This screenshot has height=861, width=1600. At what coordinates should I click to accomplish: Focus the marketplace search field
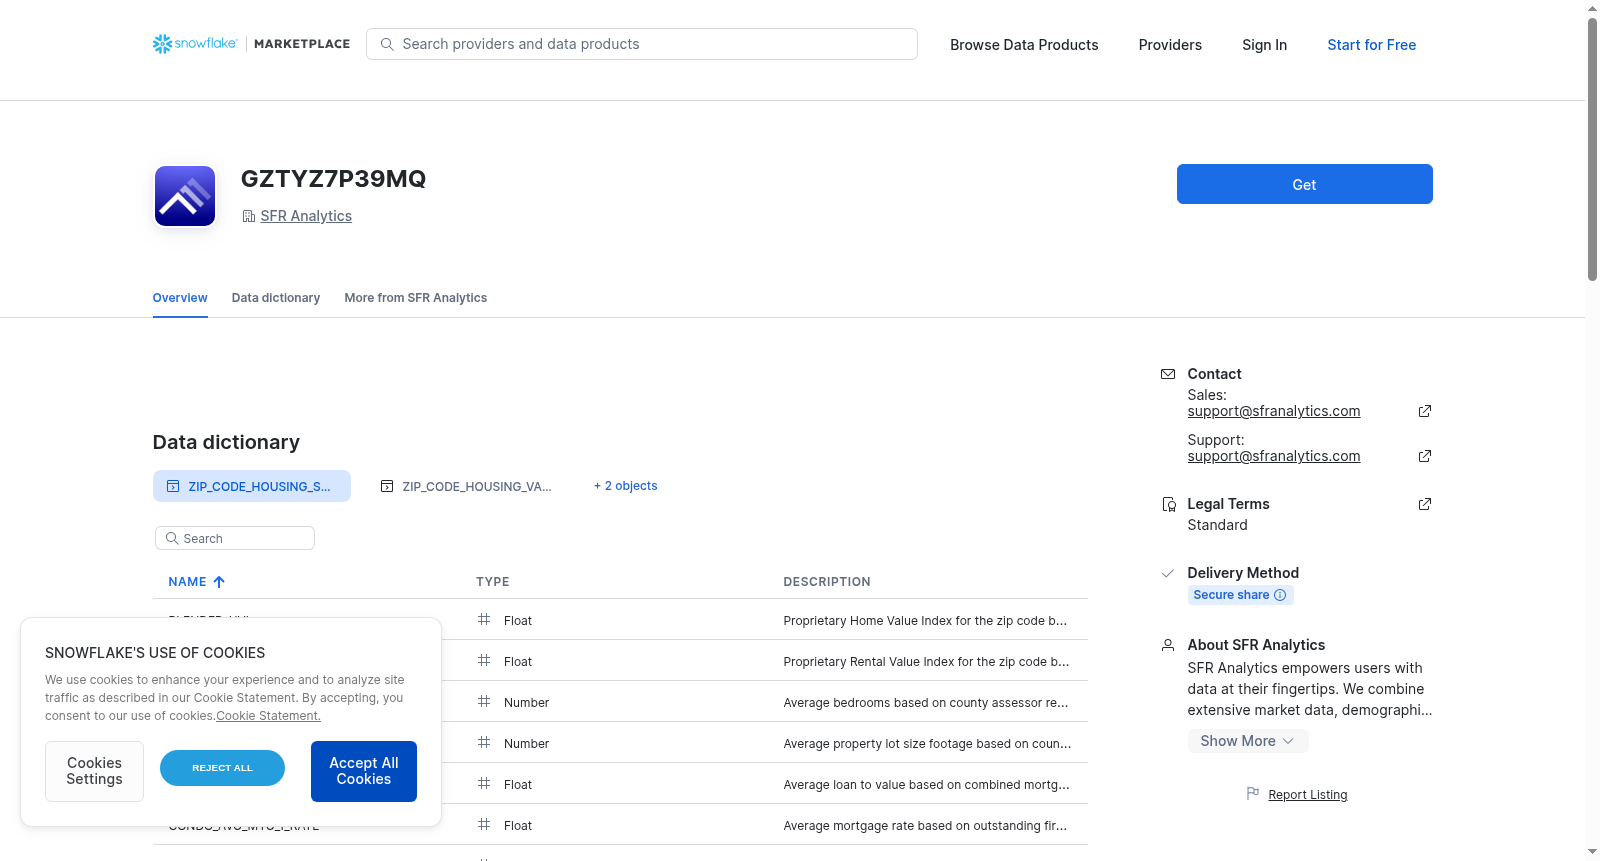tap(642, 44)
